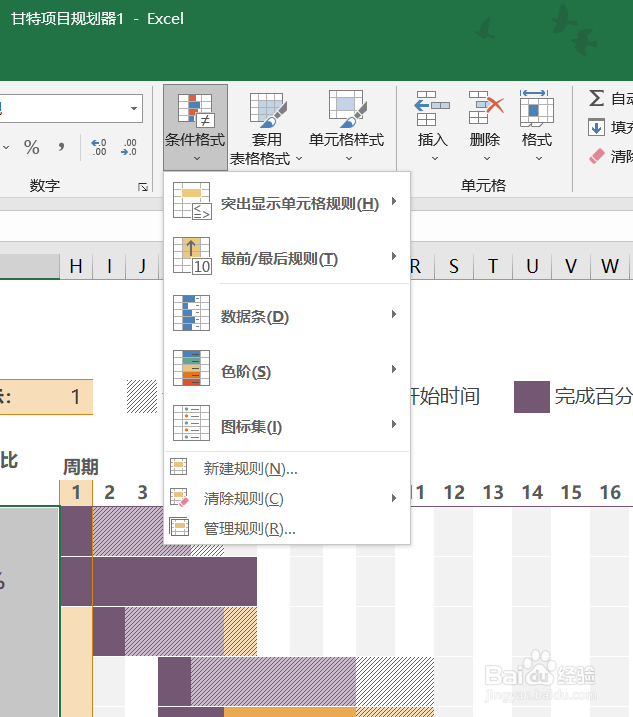
Task: Open 图标集(I) submenu
Action: (287, 424)
